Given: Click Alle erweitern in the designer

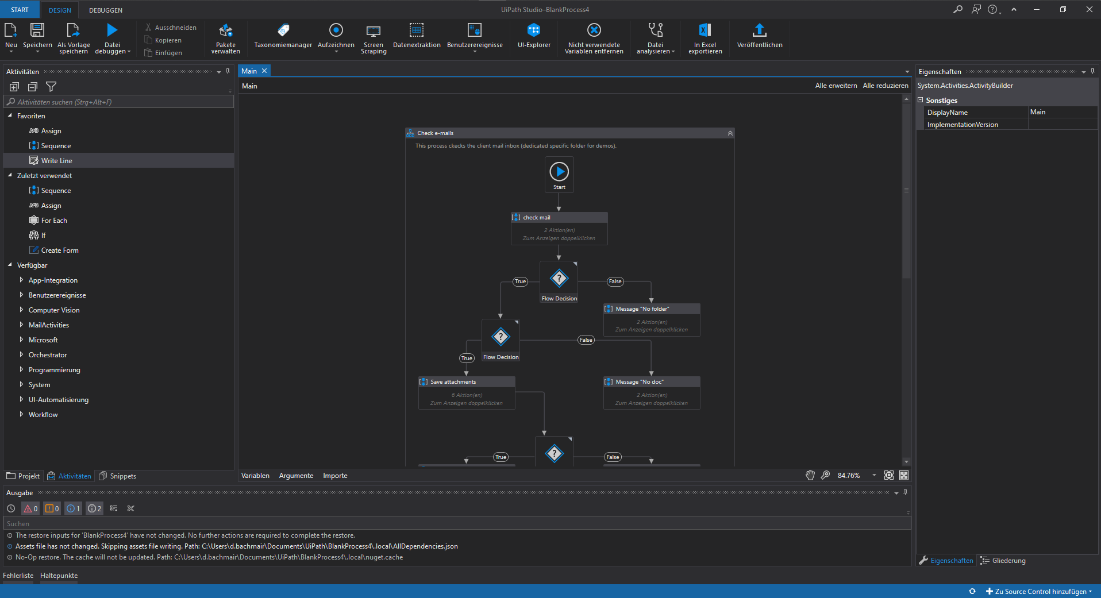Looking at the screenshot, I should (x=836, y=86).
